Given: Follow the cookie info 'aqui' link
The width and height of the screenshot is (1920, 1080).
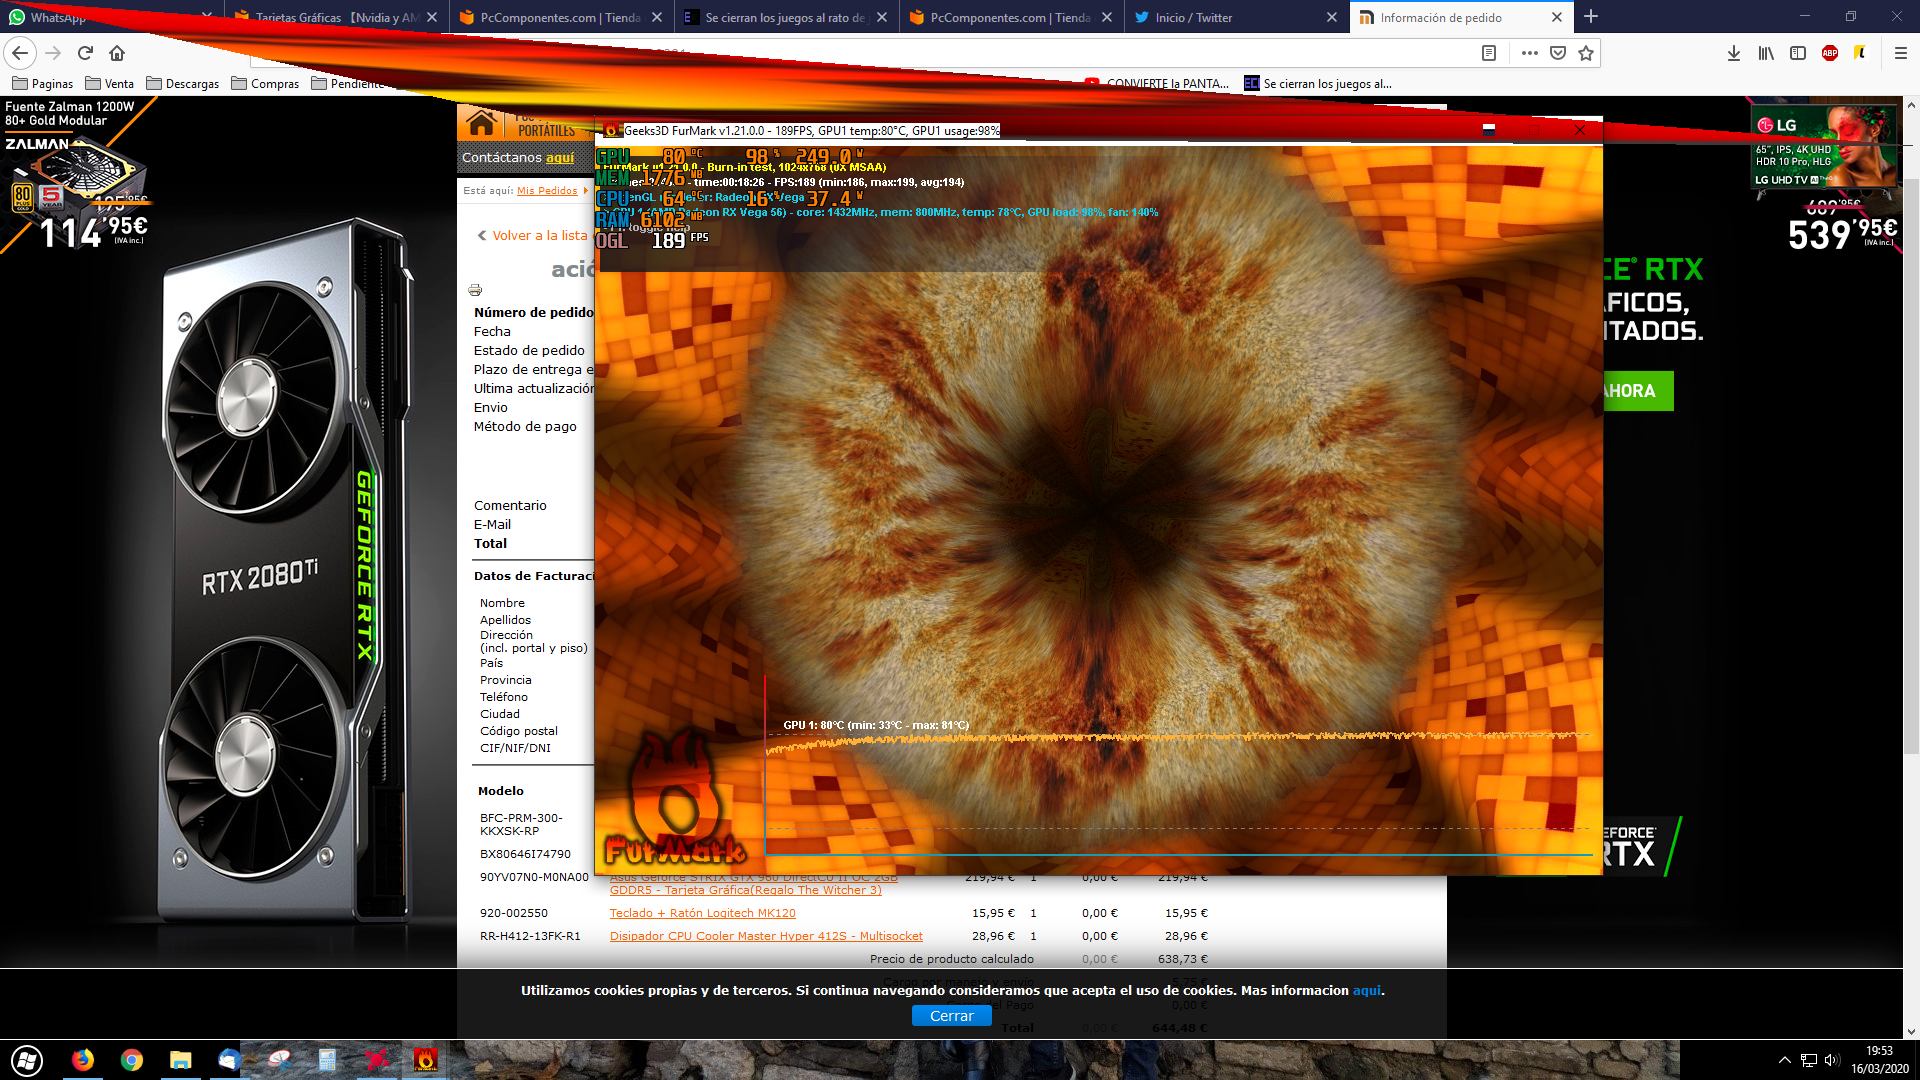Looking at the screenshot, I should tap(1366, 991).
